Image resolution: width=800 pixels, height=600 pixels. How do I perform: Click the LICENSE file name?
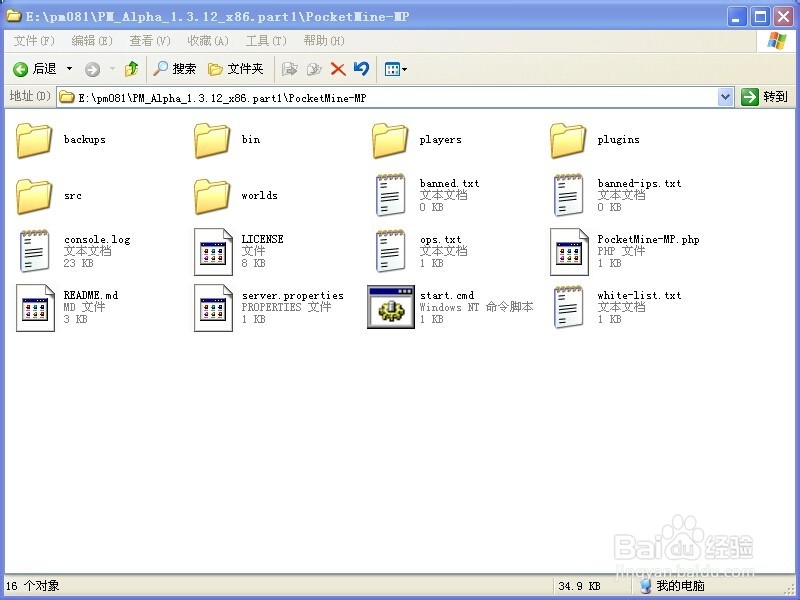pyautogui.click(x=262, y=239)
